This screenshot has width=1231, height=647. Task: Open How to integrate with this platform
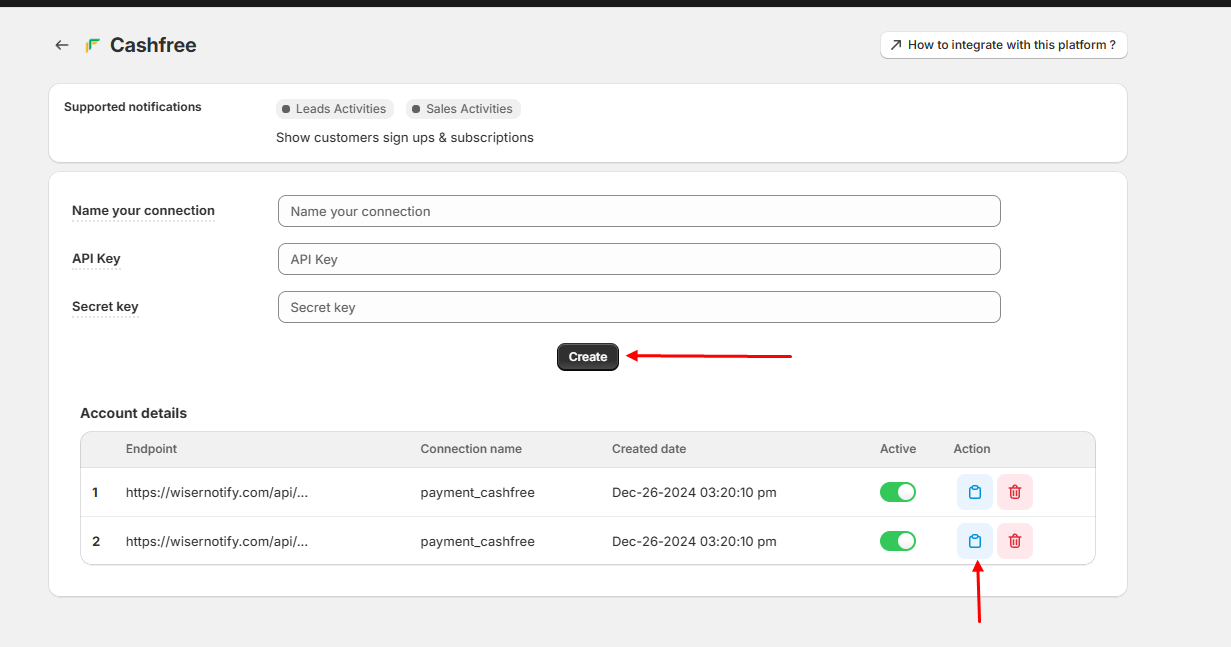[1004, 45]
